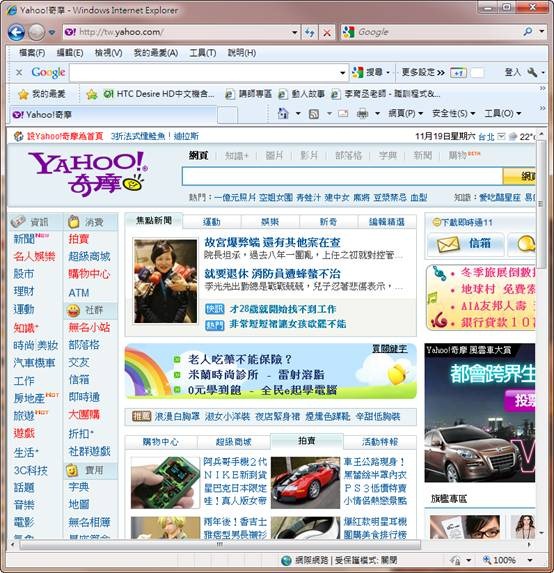Open the new blank browser tab

(227, 115)
